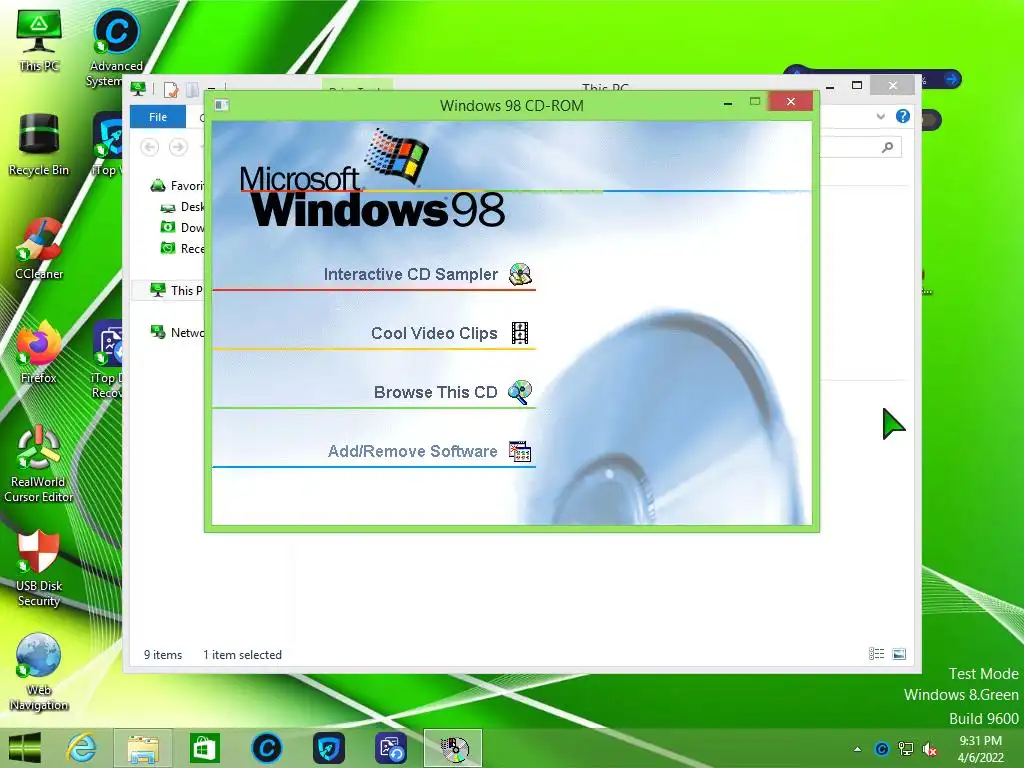Click the search box in This PC window

[859, 148]
